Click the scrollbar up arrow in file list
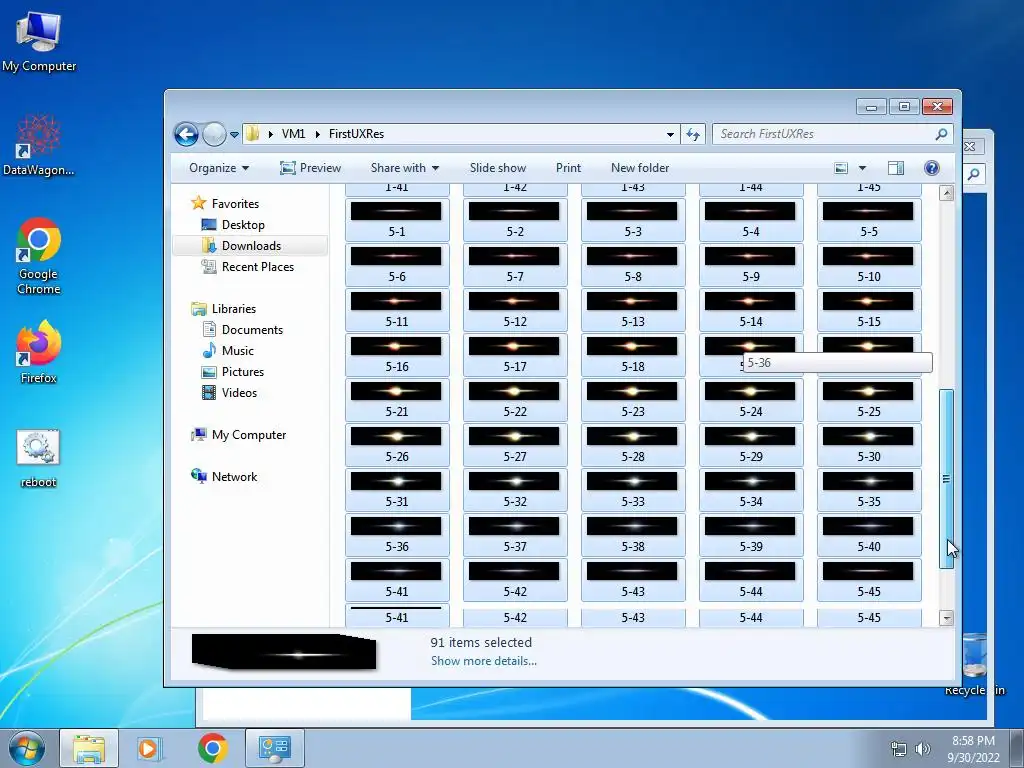This screenshot has height=768, width=1024. pyautogui.click(x=946, y=193)
